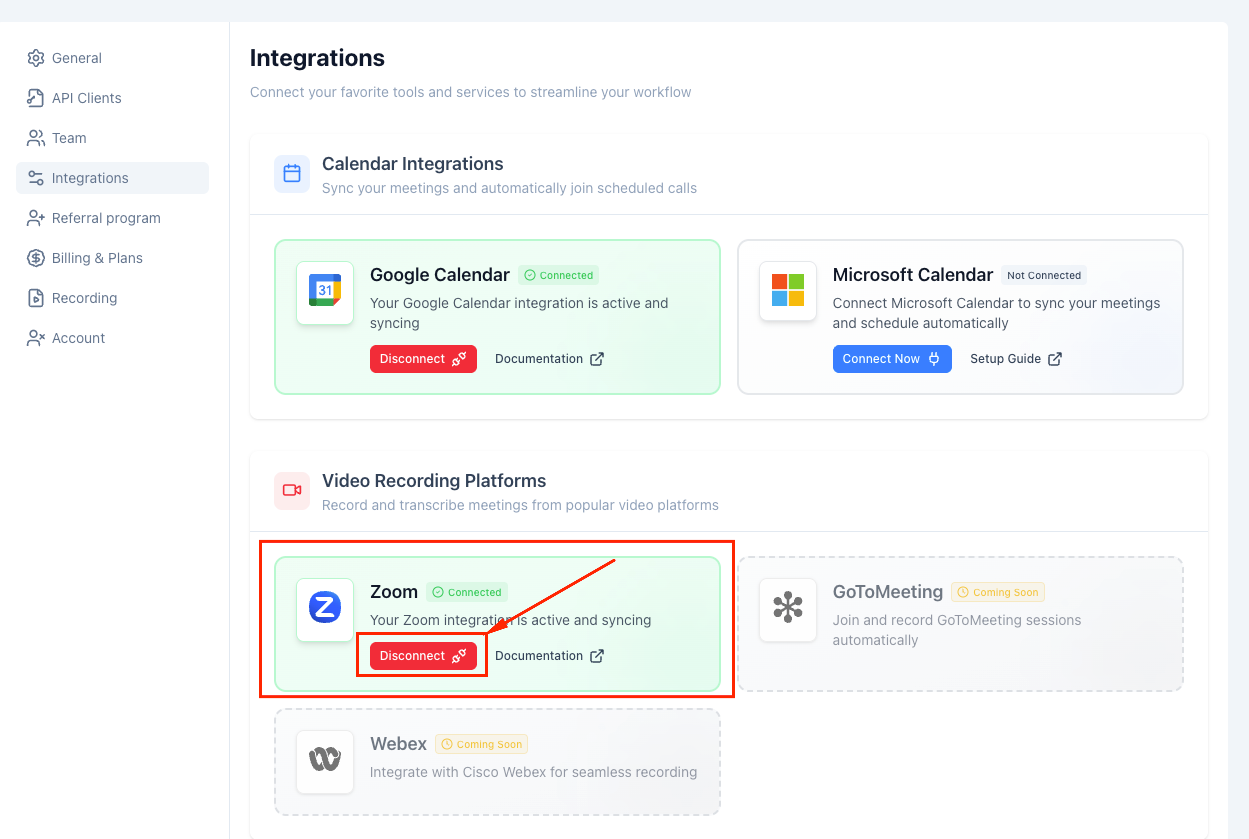Click the Zoom integration logo icon

click(x=324, y=608)
